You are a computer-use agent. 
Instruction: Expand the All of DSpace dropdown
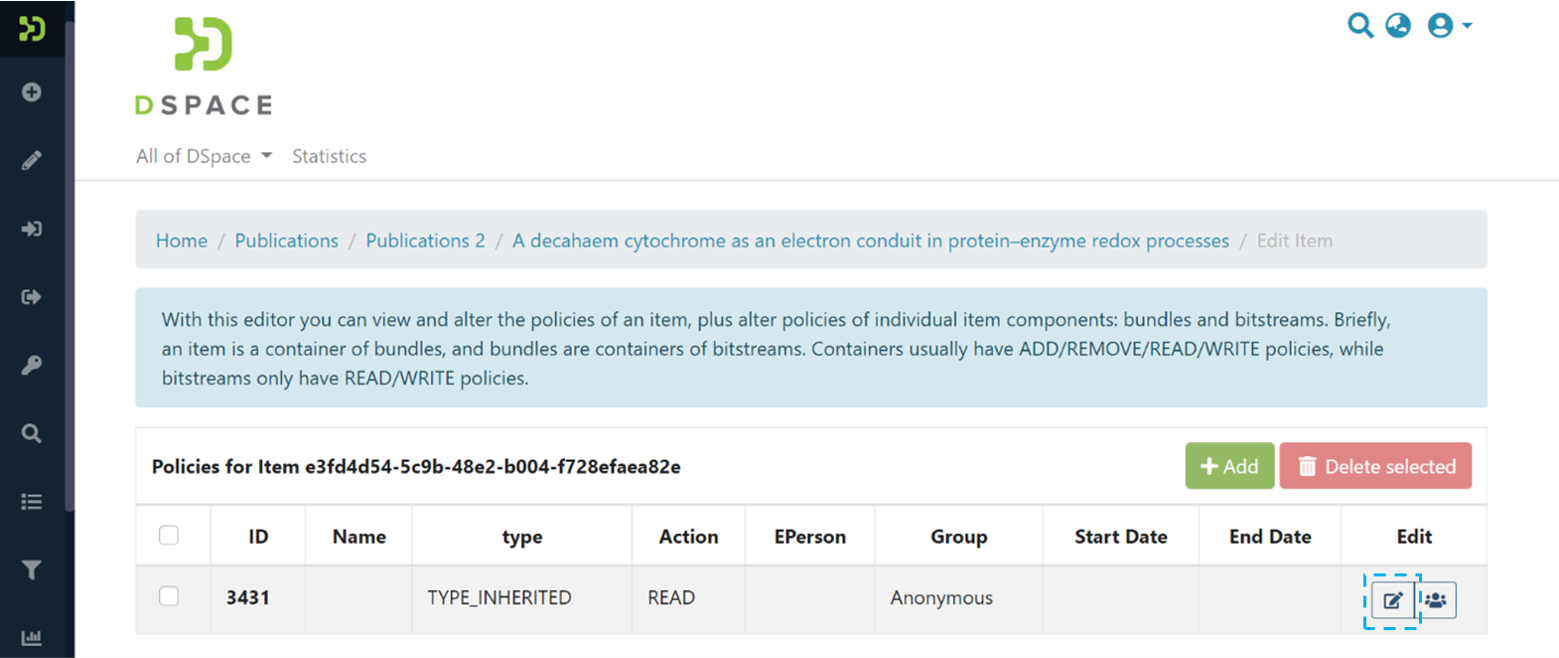(204, 157)
